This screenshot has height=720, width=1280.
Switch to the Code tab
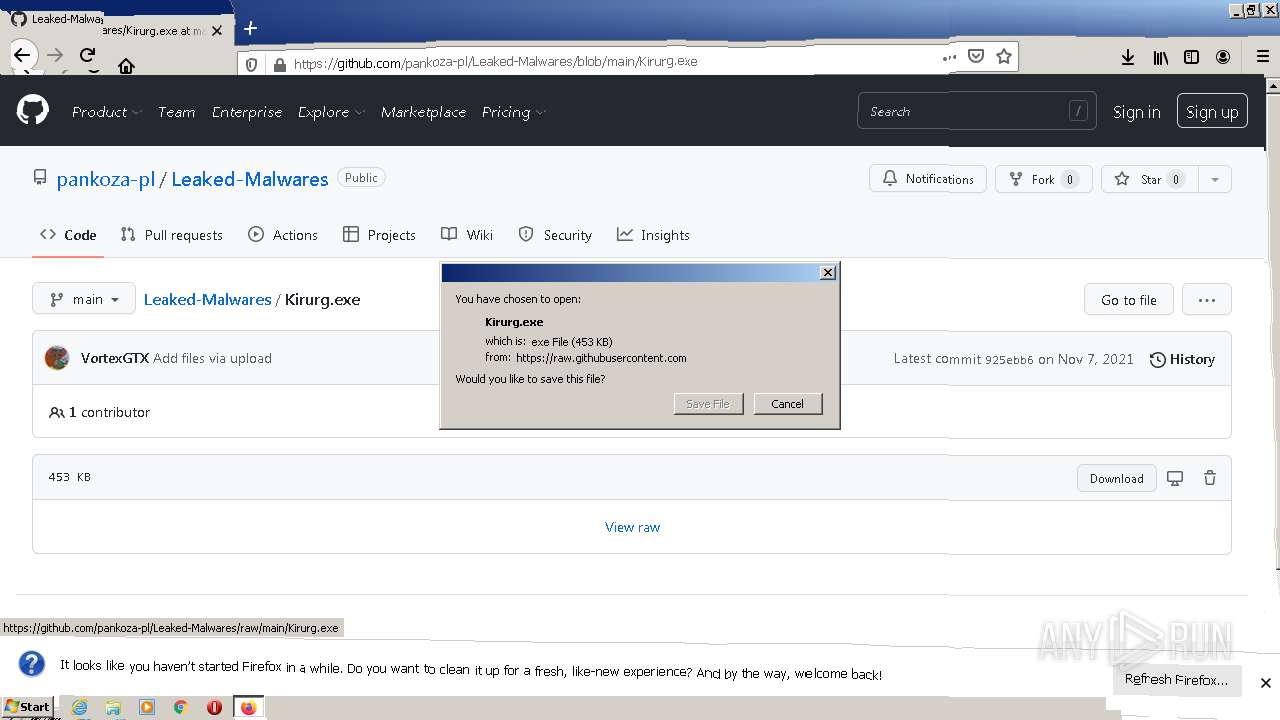tap(68, 235)
